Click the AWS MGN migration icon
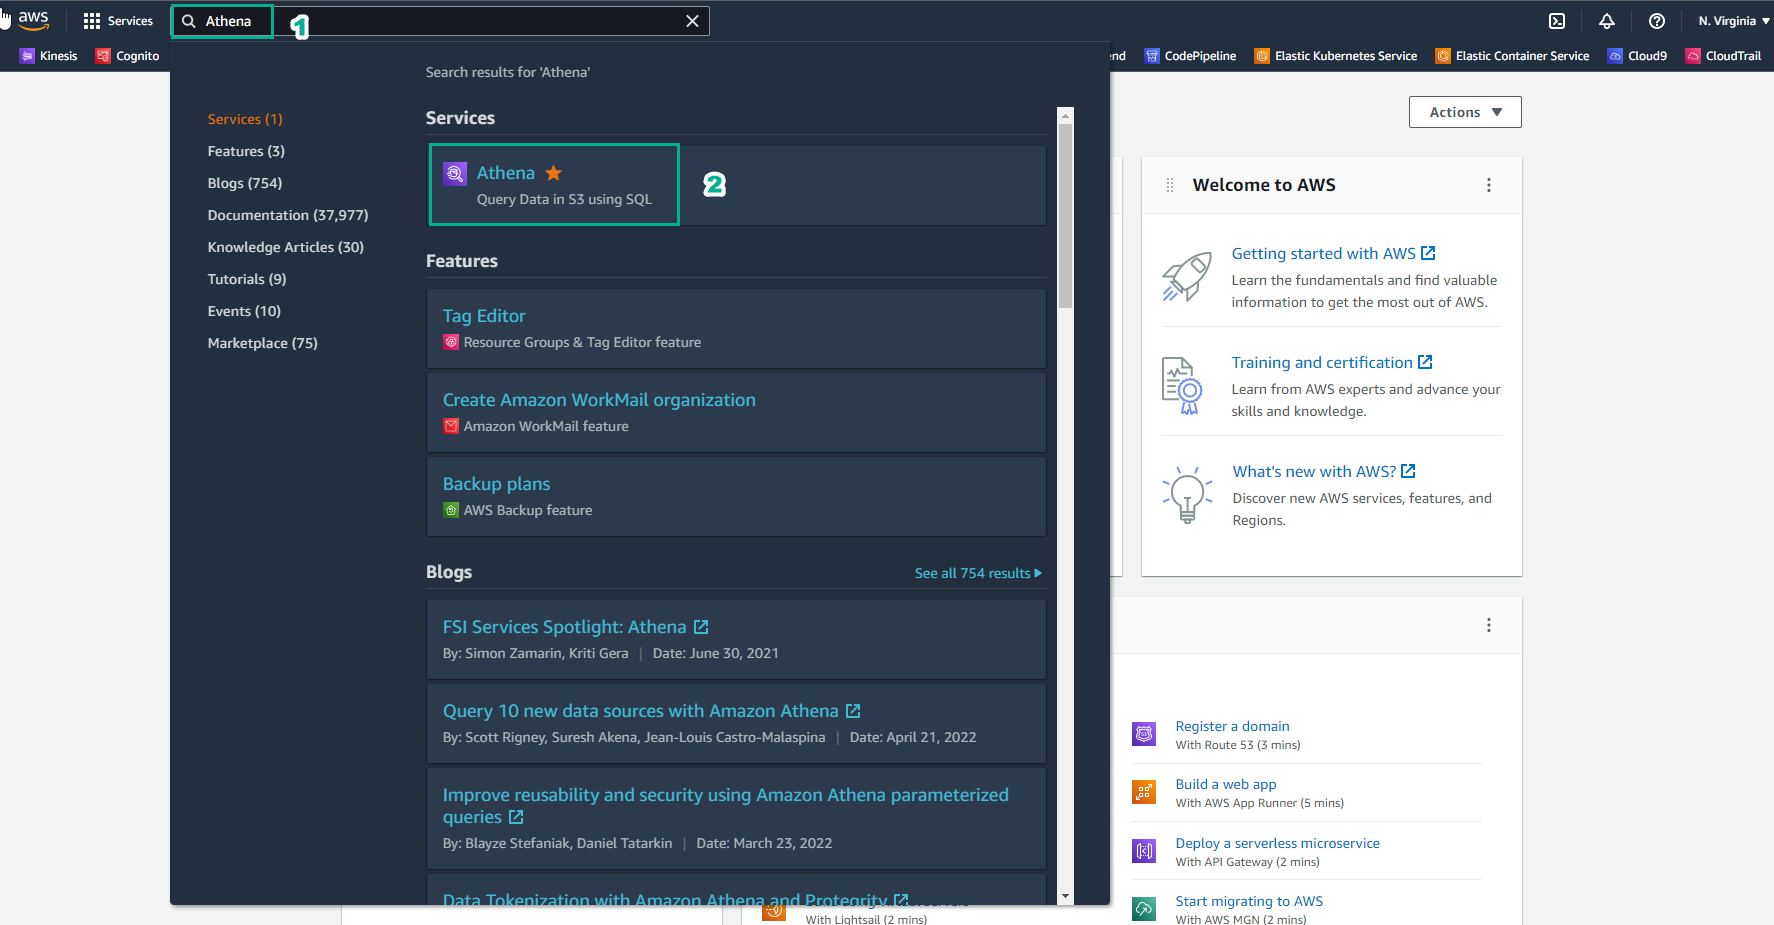 [x=1144, y=909]
